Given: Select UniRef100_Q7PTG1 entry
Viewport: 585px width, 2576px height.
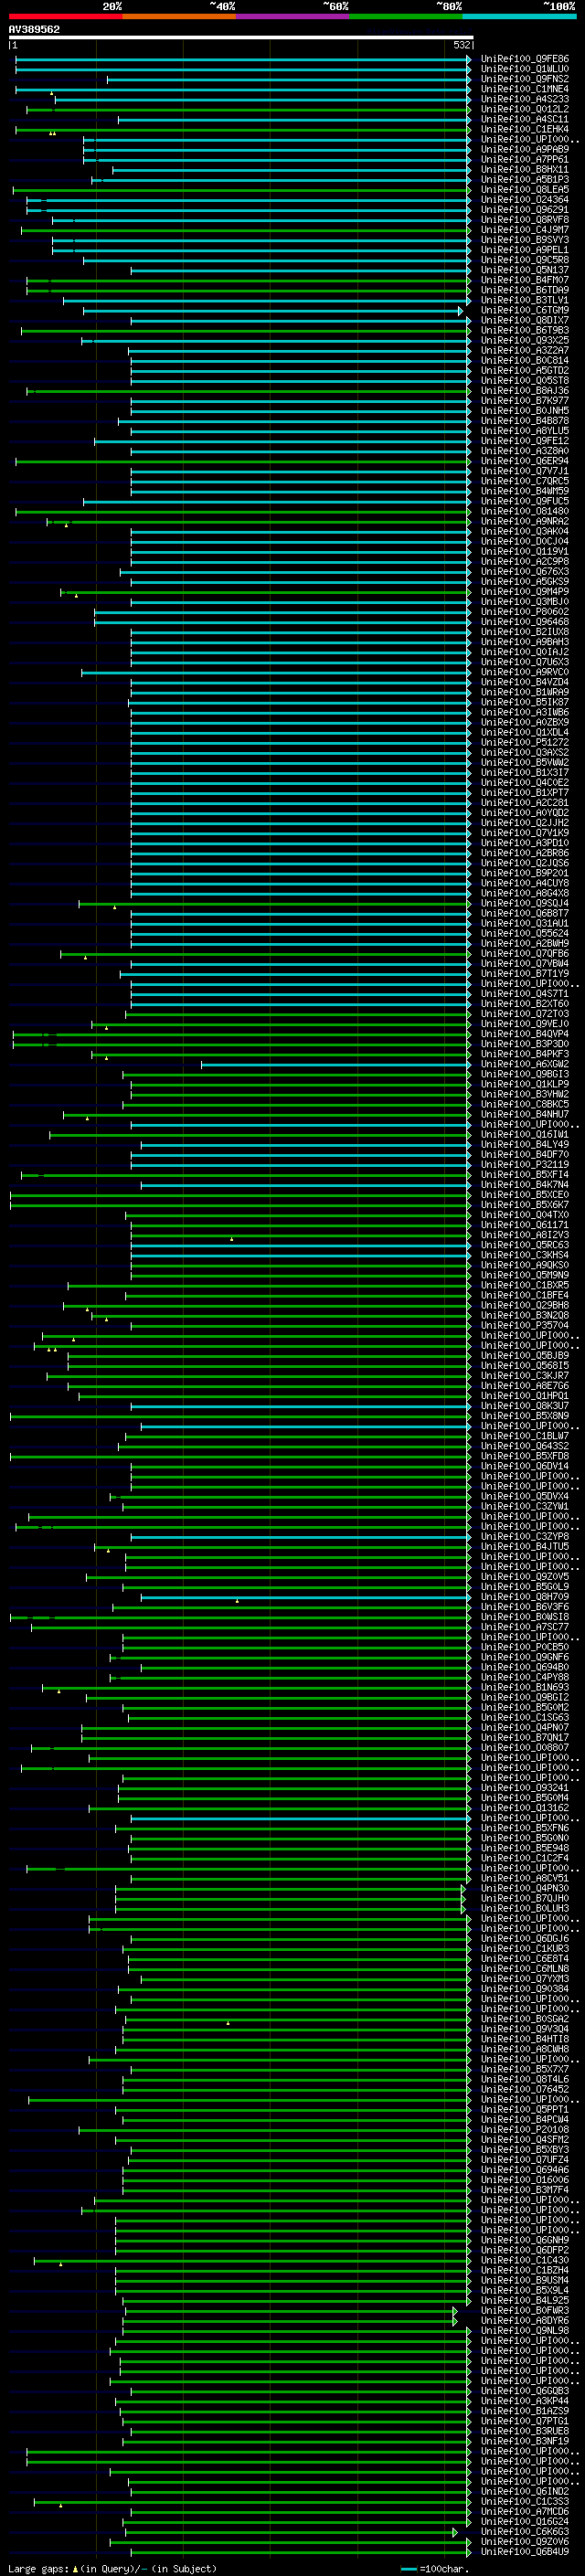Looking at the screenshot, I should [524, 2421].
